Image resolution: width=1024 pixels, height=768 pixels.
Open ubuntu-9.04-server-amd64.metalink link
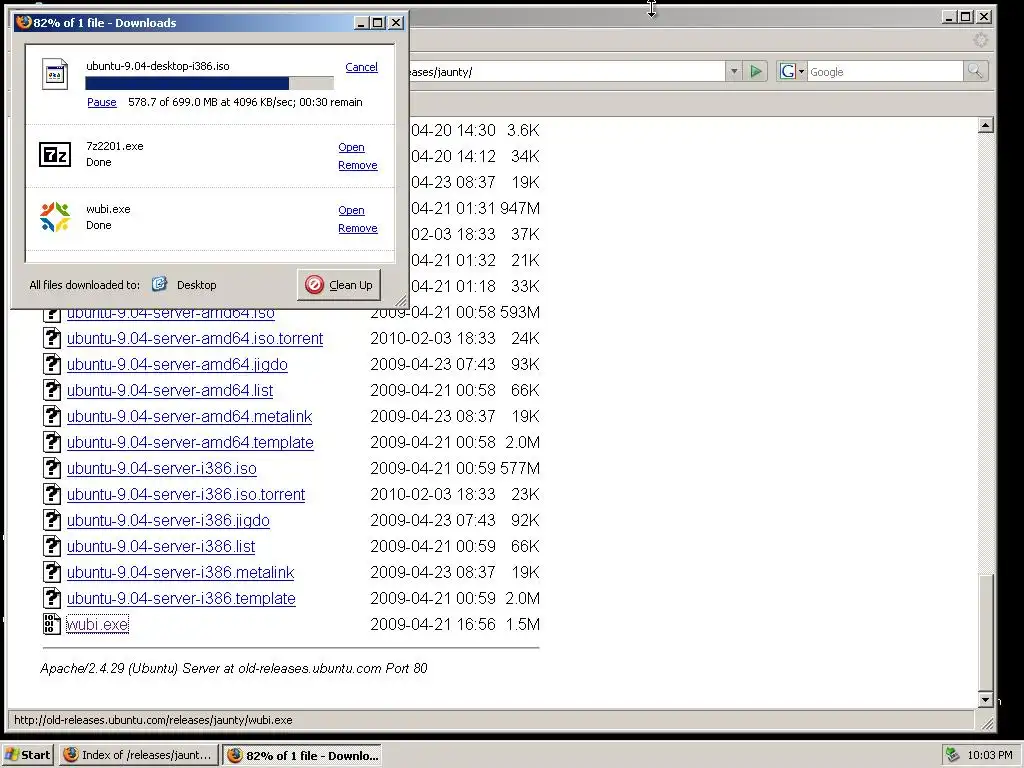pyautogui.click(x=189, y=417)
